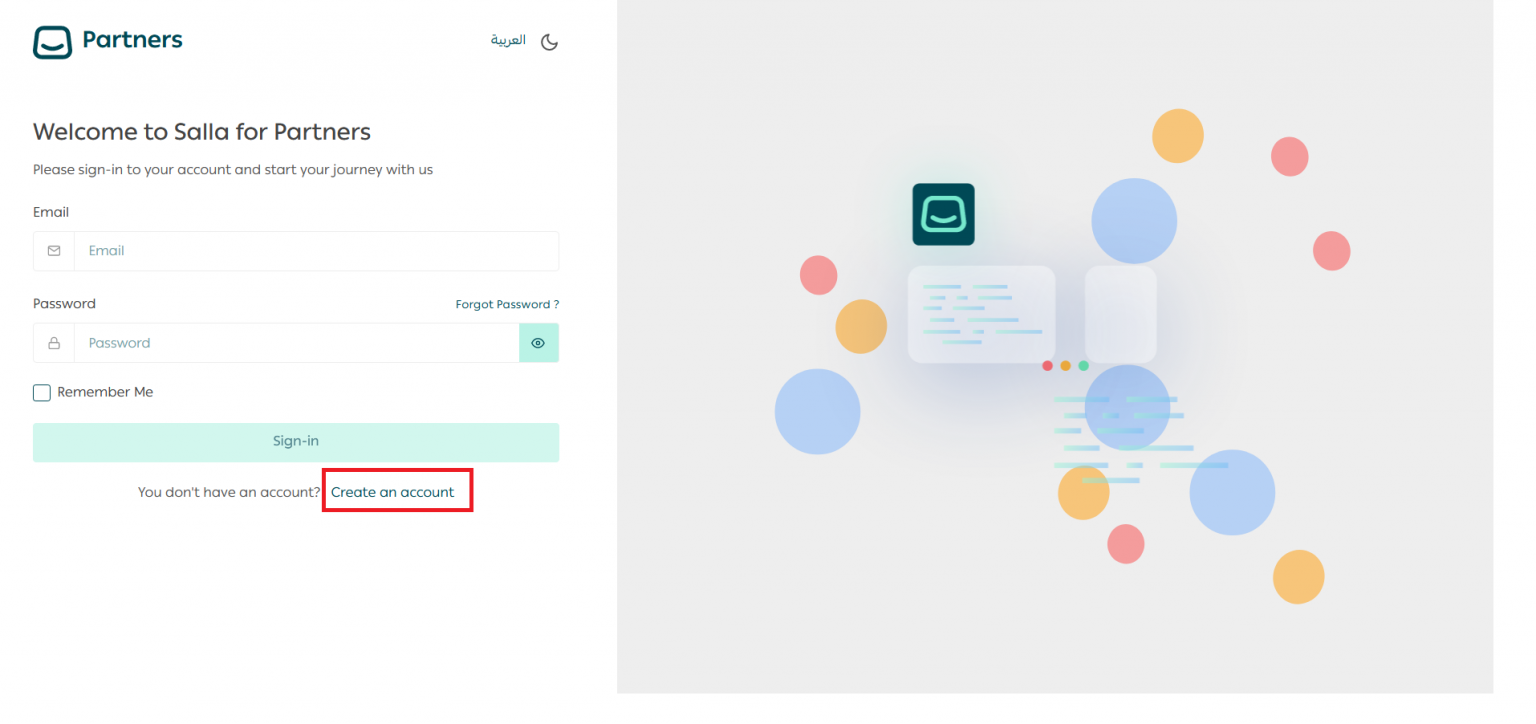Viewport: 1536px width, 724px height.
Task: Click the small red window dot in illustration
Action: (1047, 366)
